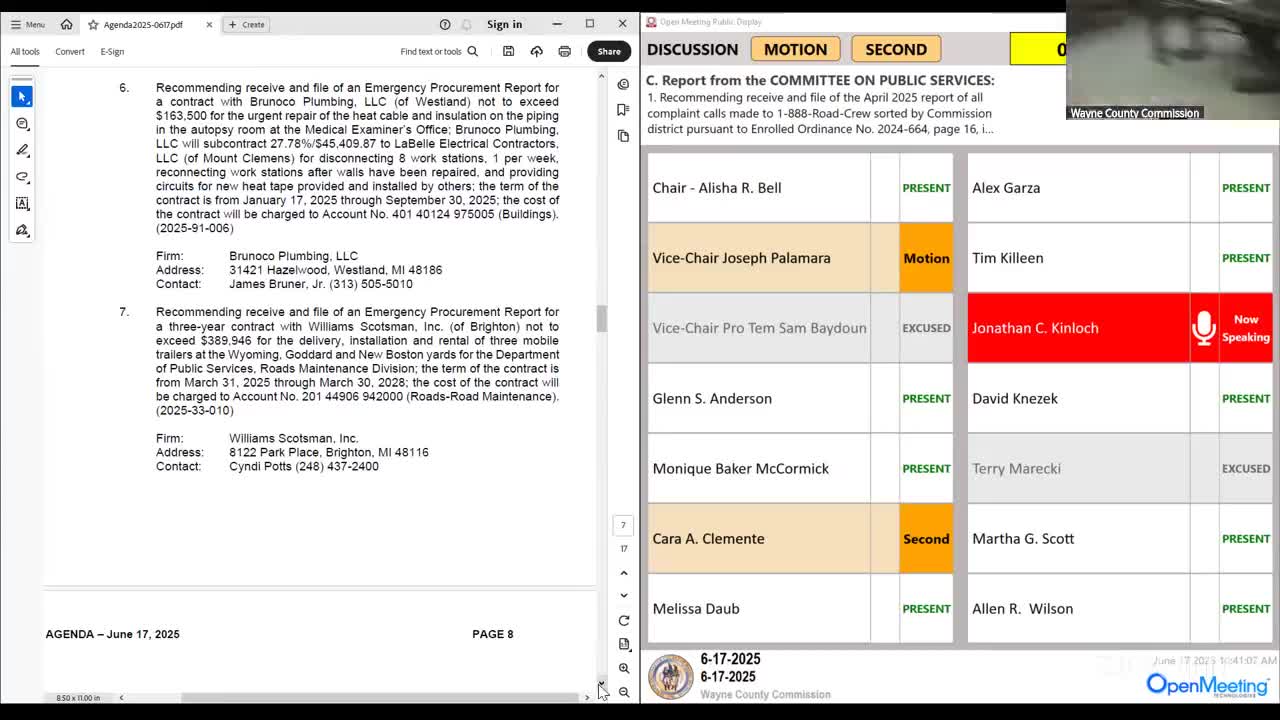Screen dimensions: 1280x720
Task: Select David Knezek's name
Action: click(x=1015, y=398)
